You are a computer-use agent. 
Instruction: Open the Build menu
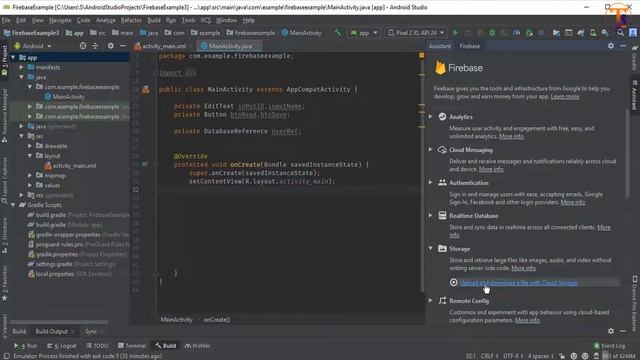pyautogui.click(x=154, y=20)
